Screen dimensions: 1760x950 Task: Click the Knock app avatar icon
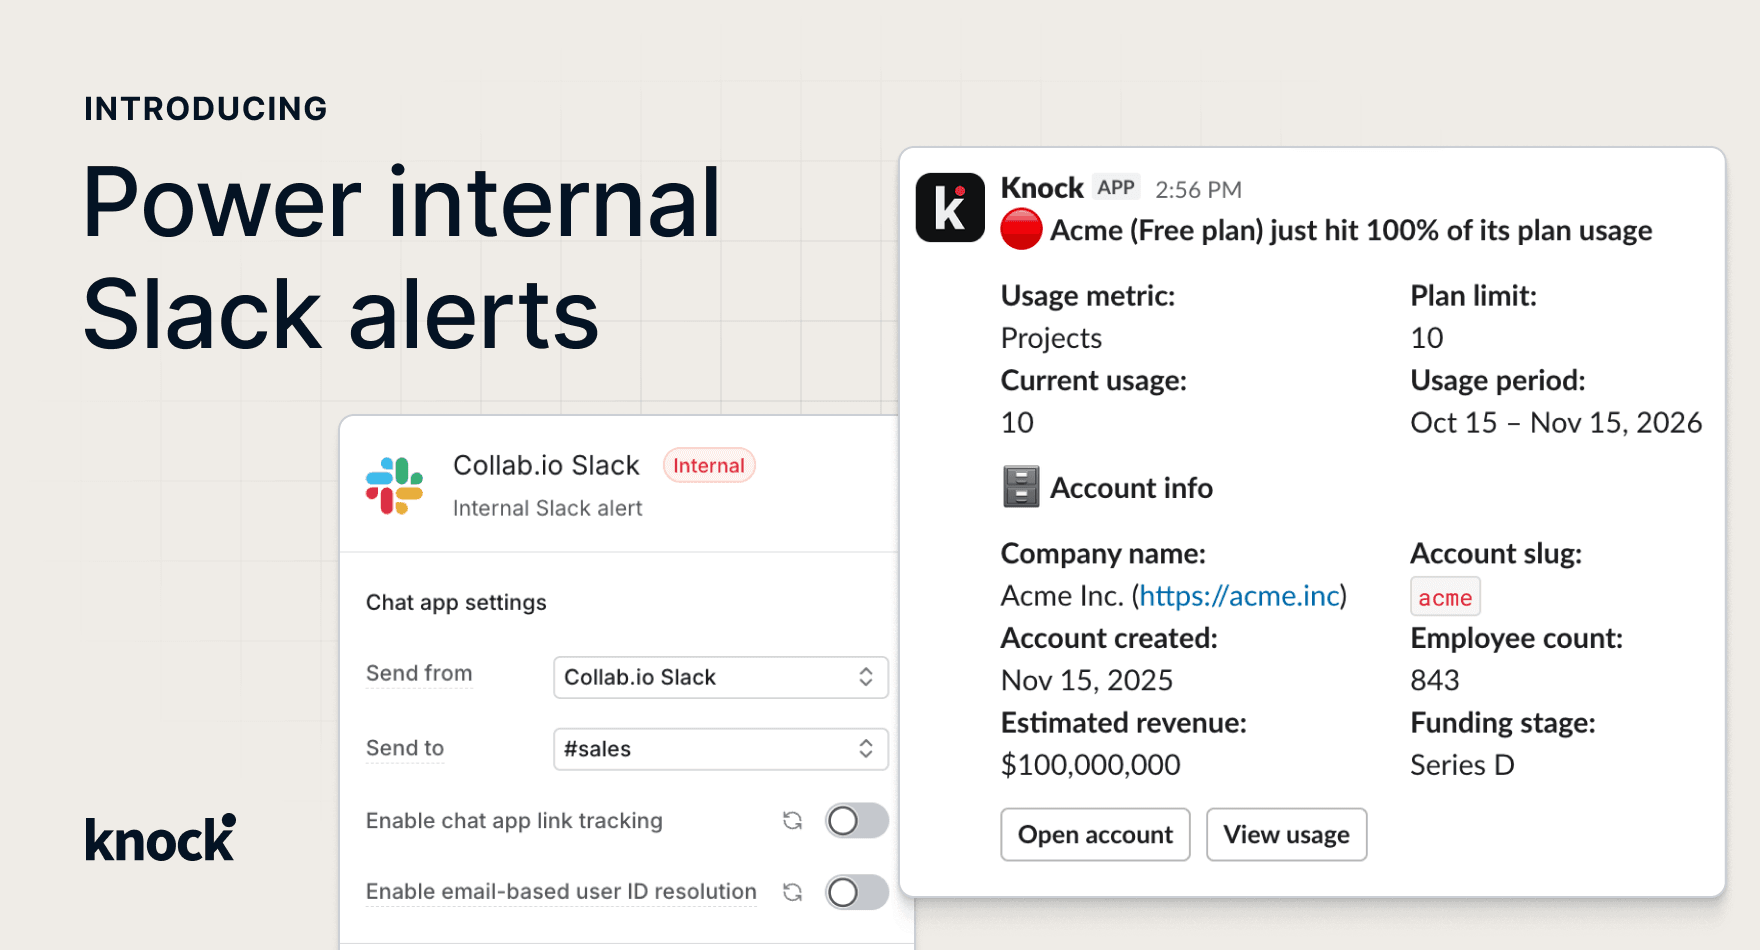coord(950,208)
